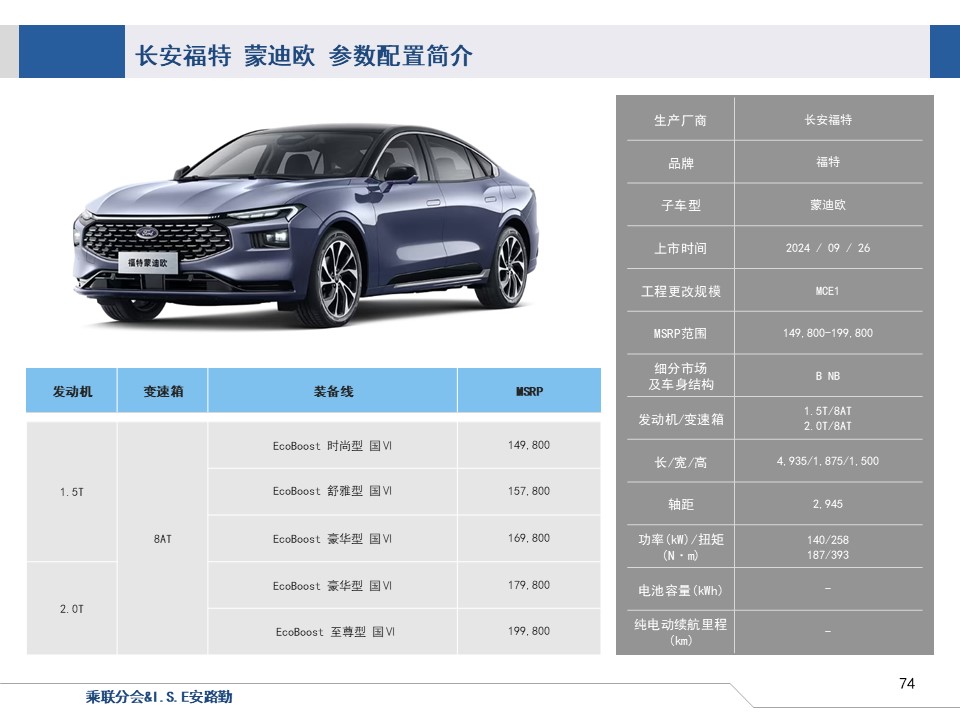Select the 工程更改规模 label
This screenshot has height=720, width=960.
click(x=680, y=291)
